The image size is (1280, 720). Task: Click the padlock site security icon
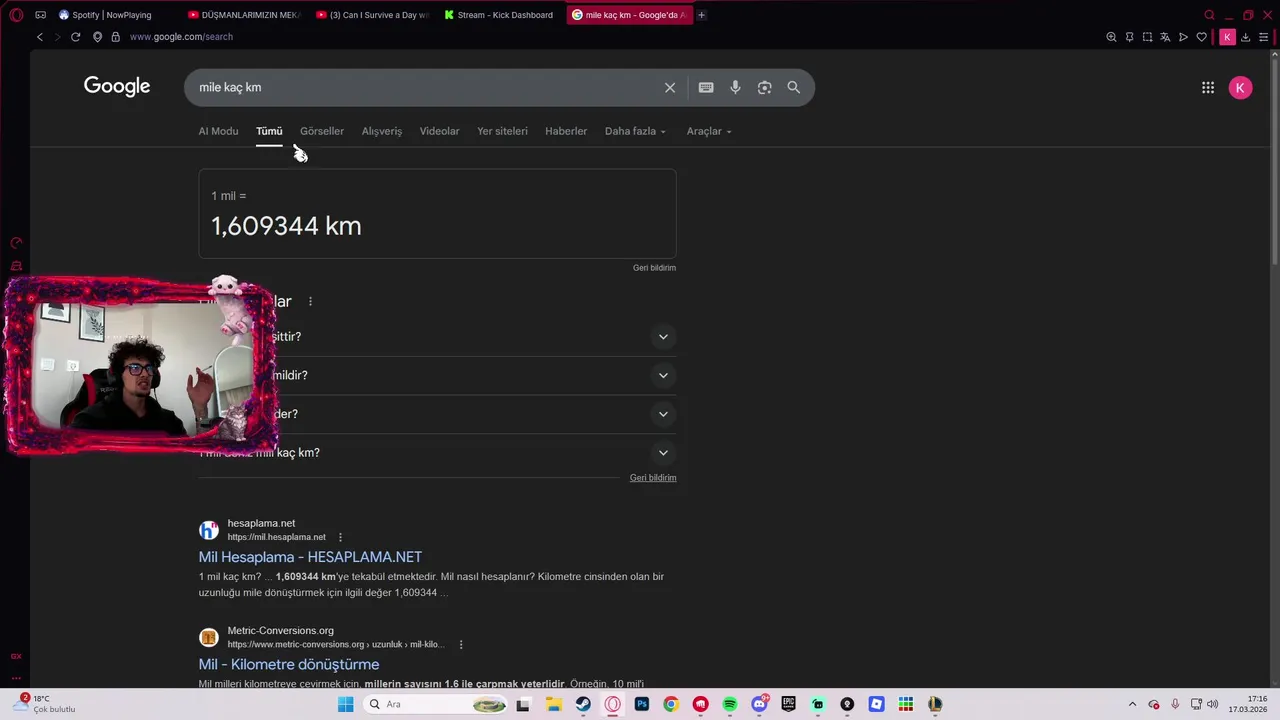coord(115,37)
